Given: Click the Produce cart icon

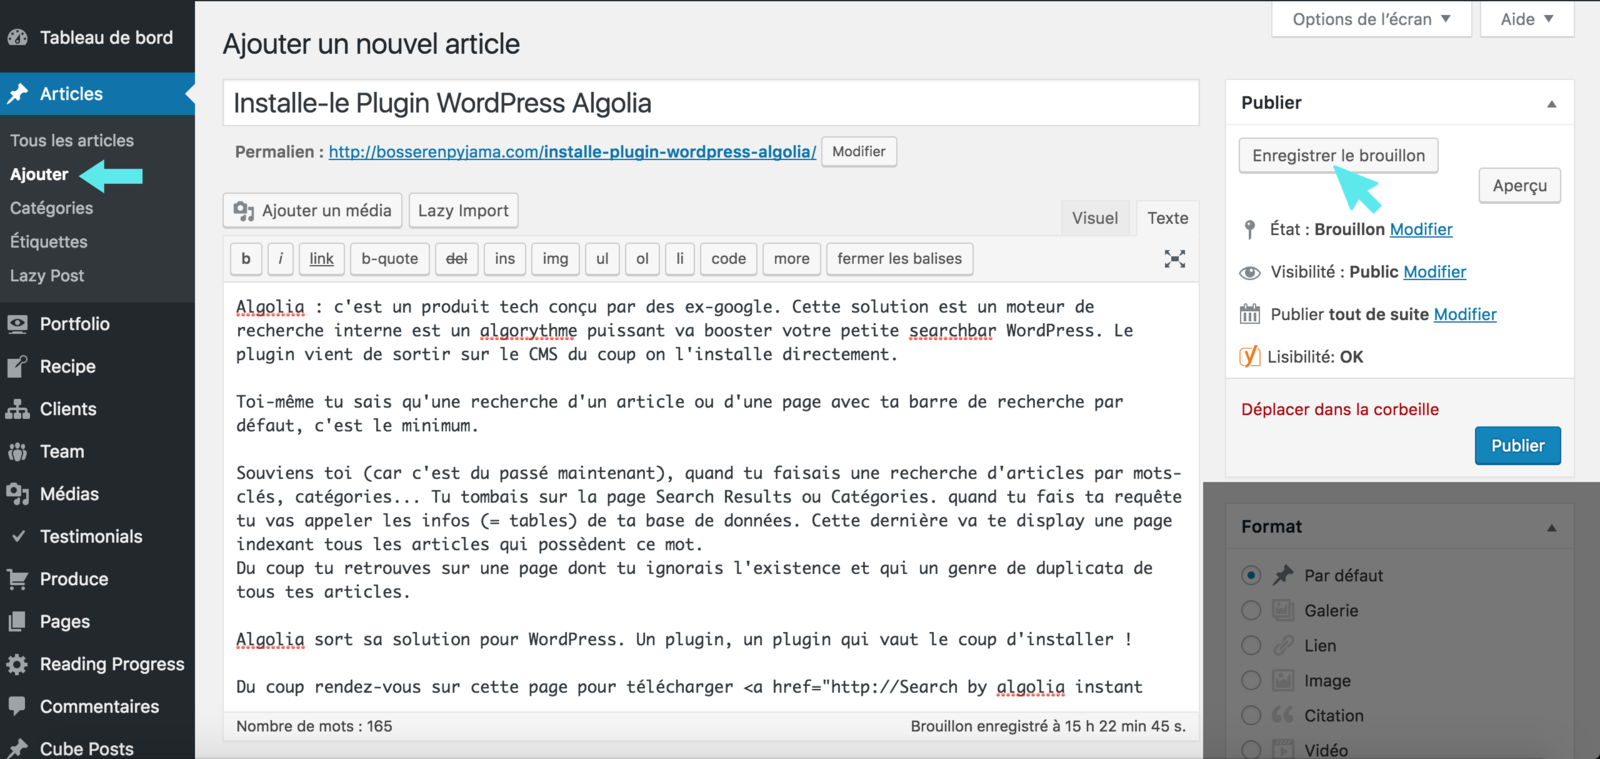Looking at the screenshot, I should click(17, 579).
